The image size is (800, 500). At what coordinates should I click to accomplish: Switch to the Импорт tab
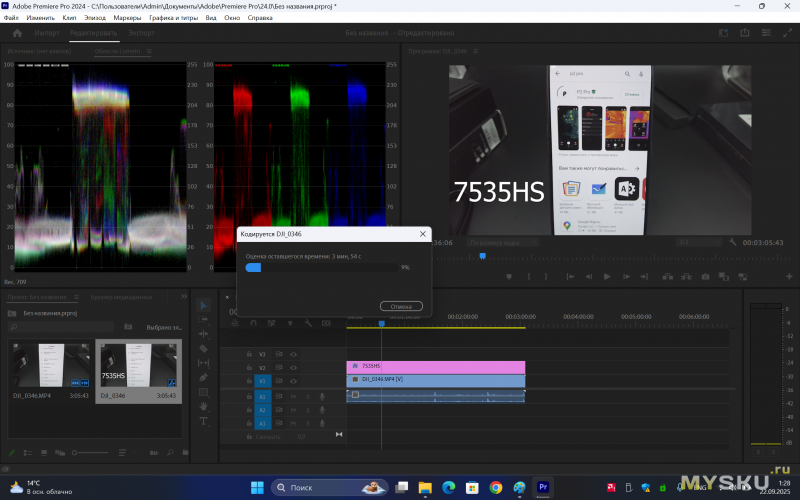pos(47,33)
